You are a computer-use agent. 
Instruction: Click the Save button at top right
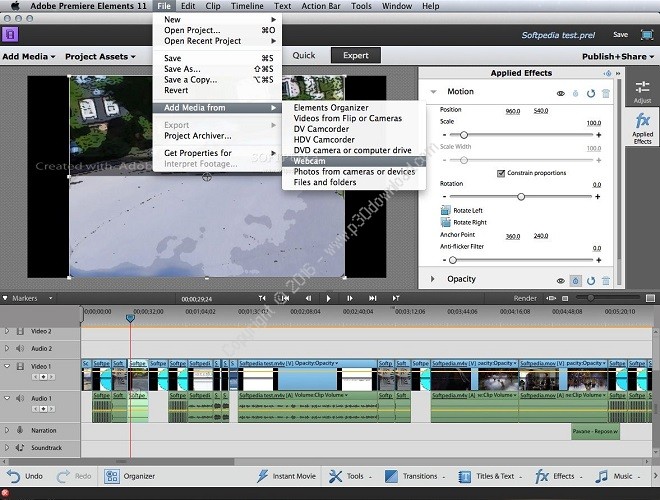click(620, 35)
